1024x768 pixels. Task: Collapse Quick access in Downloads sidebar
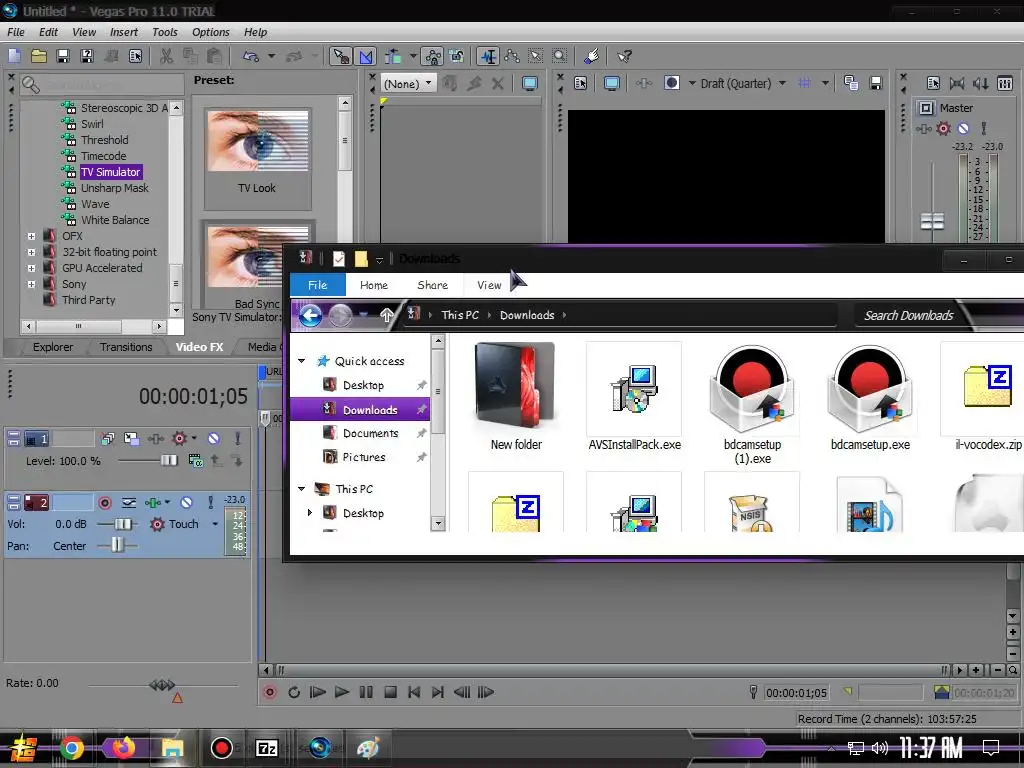click(x=302, y=361)
